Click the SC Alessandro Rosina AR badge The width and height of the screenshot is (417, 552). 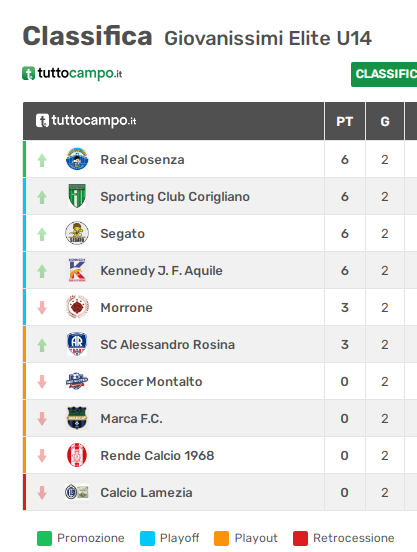(x=77, y=344)
